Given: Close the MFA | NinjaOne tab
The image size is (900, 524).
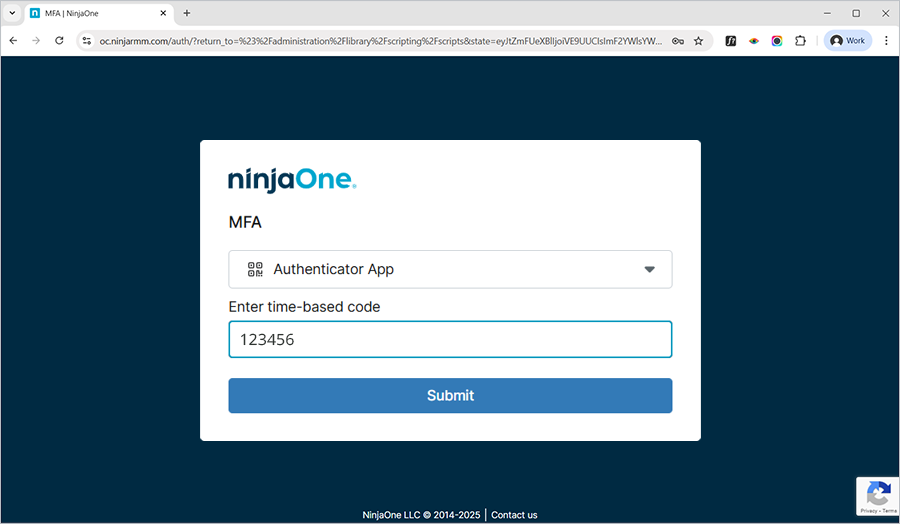Looking at the screenshot, I should pos(163,13).
